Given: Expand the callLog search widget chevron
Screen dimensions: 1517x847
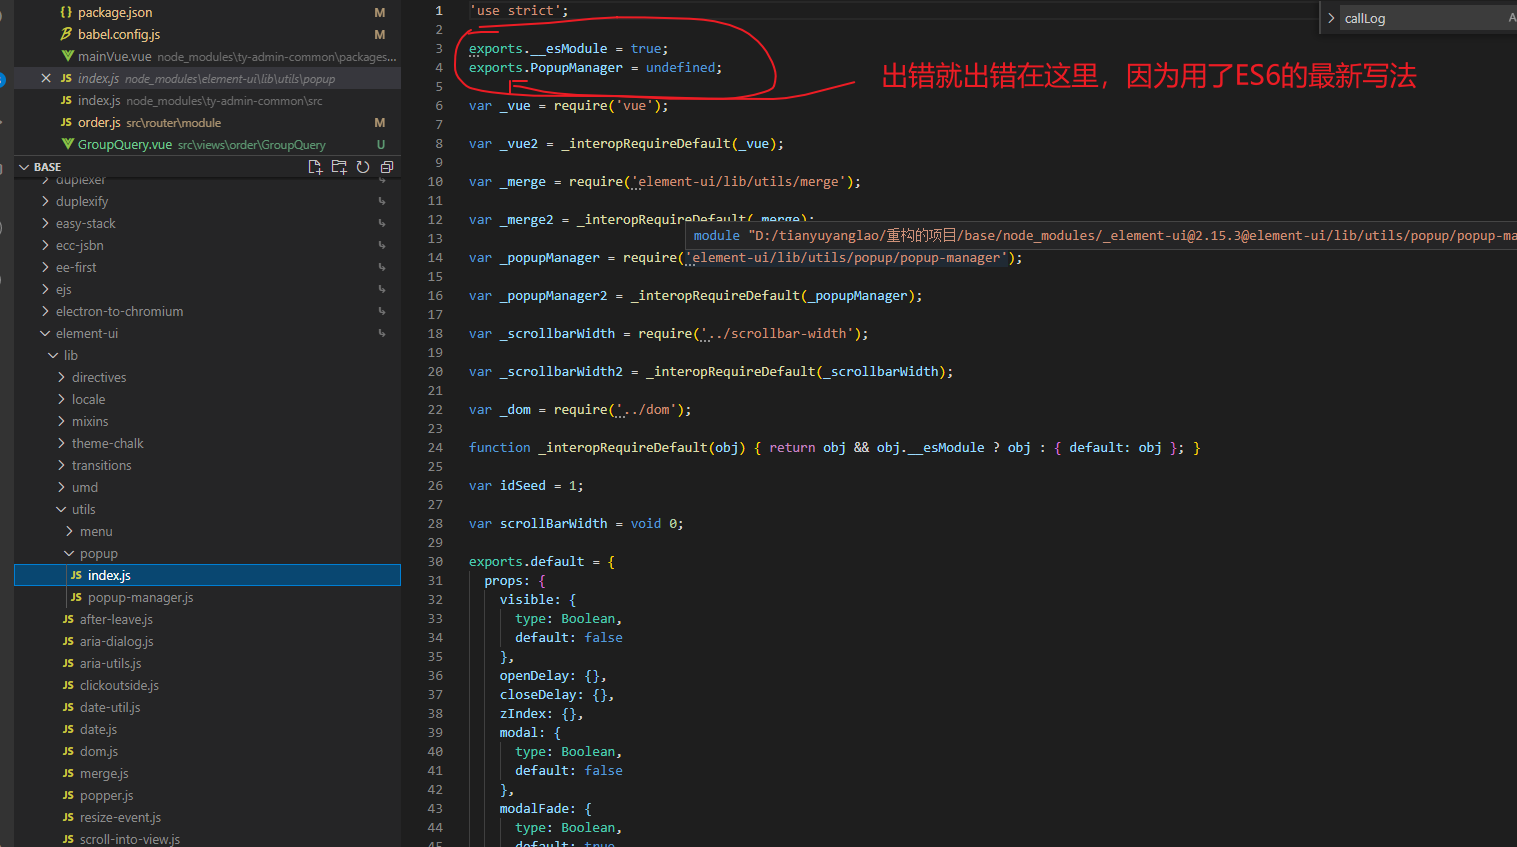Looking at the screenshot, I should [1331, 17].
